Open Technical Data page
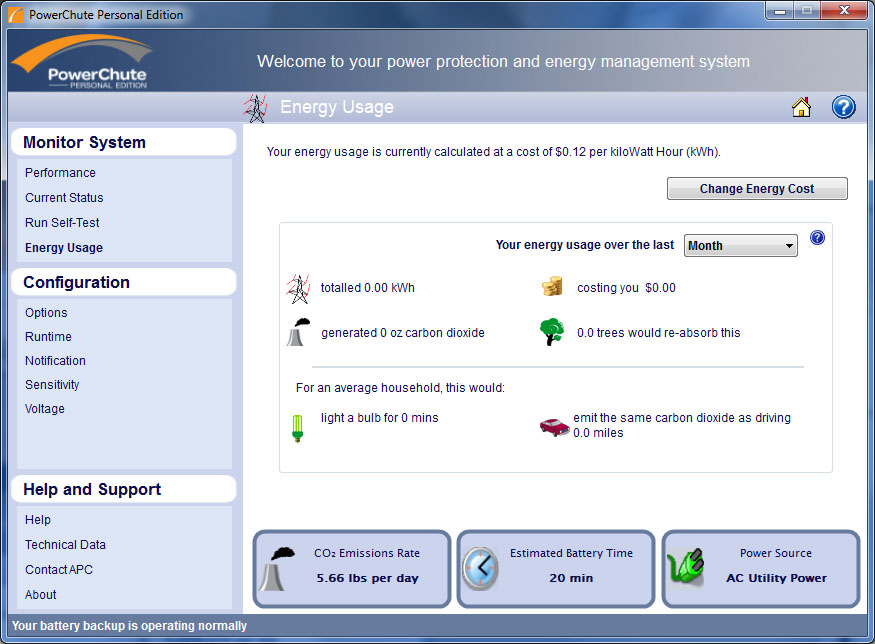Viewport: 875px width, 644px height. click(x=65, y=545)
